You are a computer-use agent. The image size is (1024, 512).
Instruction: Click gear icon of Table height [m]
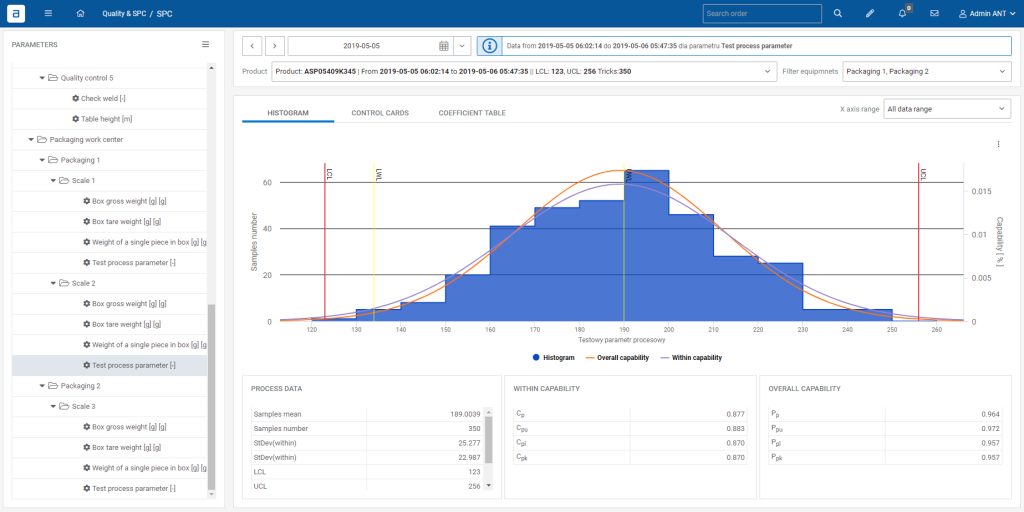(x=76, y=119)
